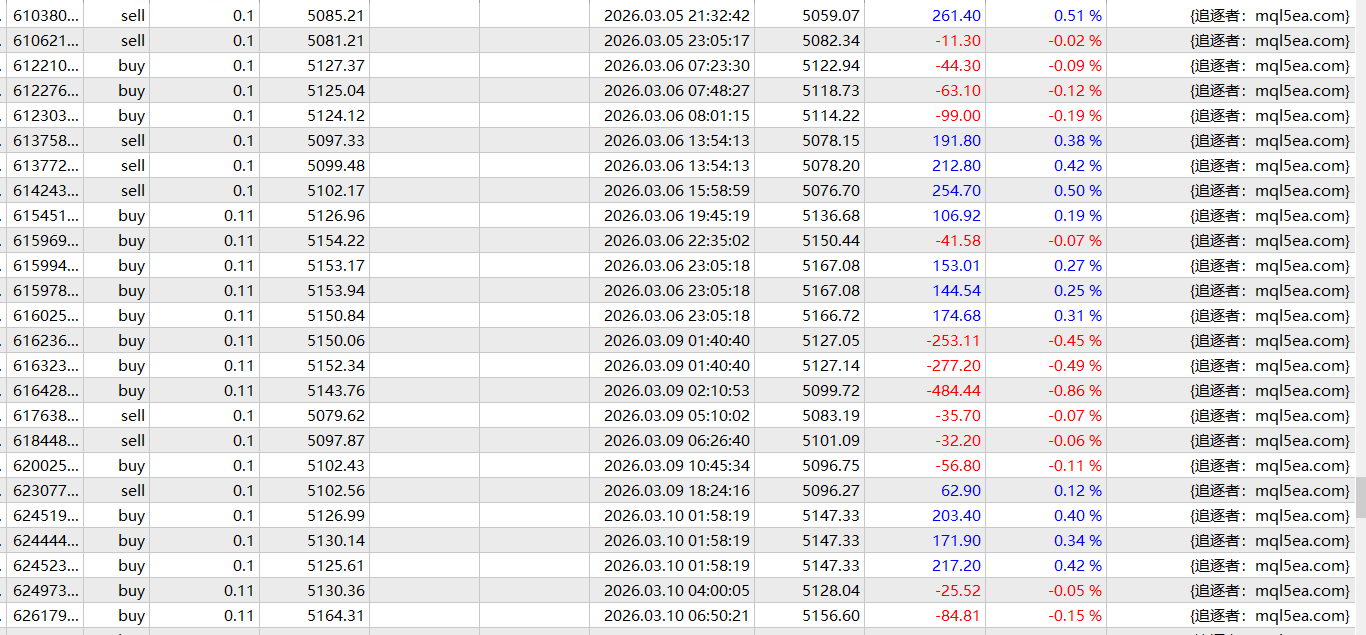Click the open price 5085.21
1366x635 pixels.
tap(335, 16)
